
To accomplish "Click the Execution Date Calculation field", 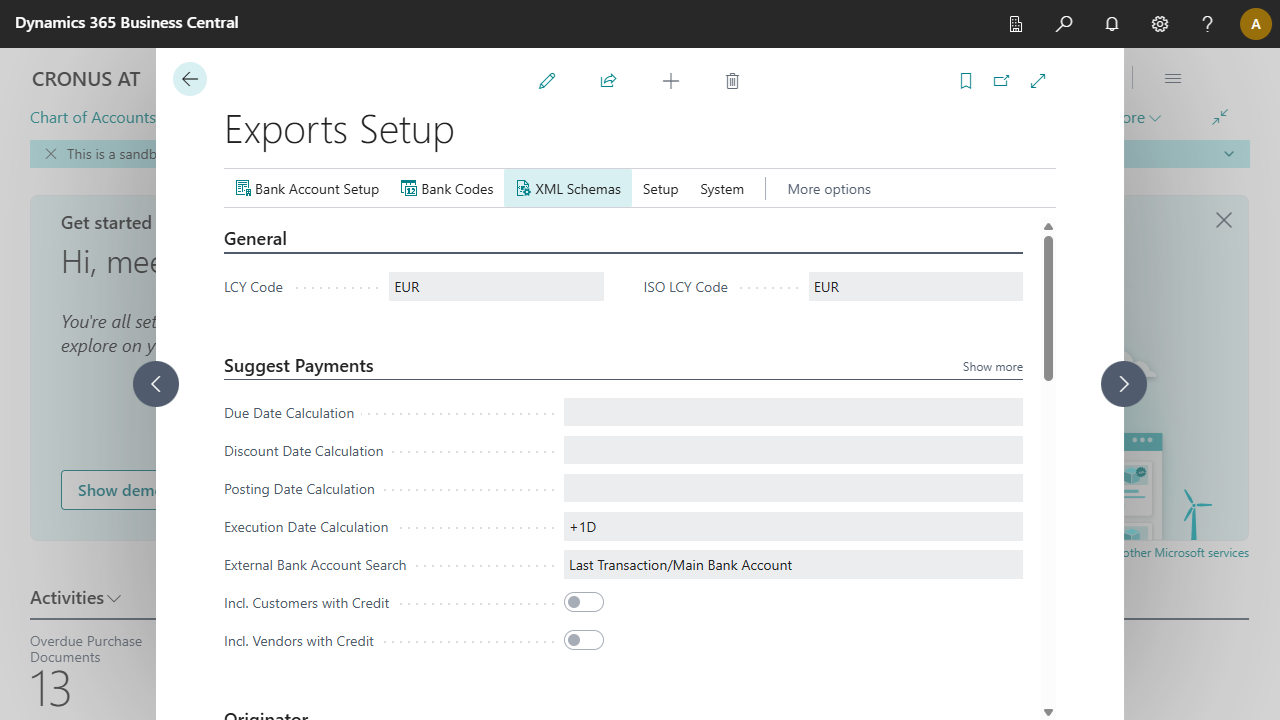I will (793, 527).
